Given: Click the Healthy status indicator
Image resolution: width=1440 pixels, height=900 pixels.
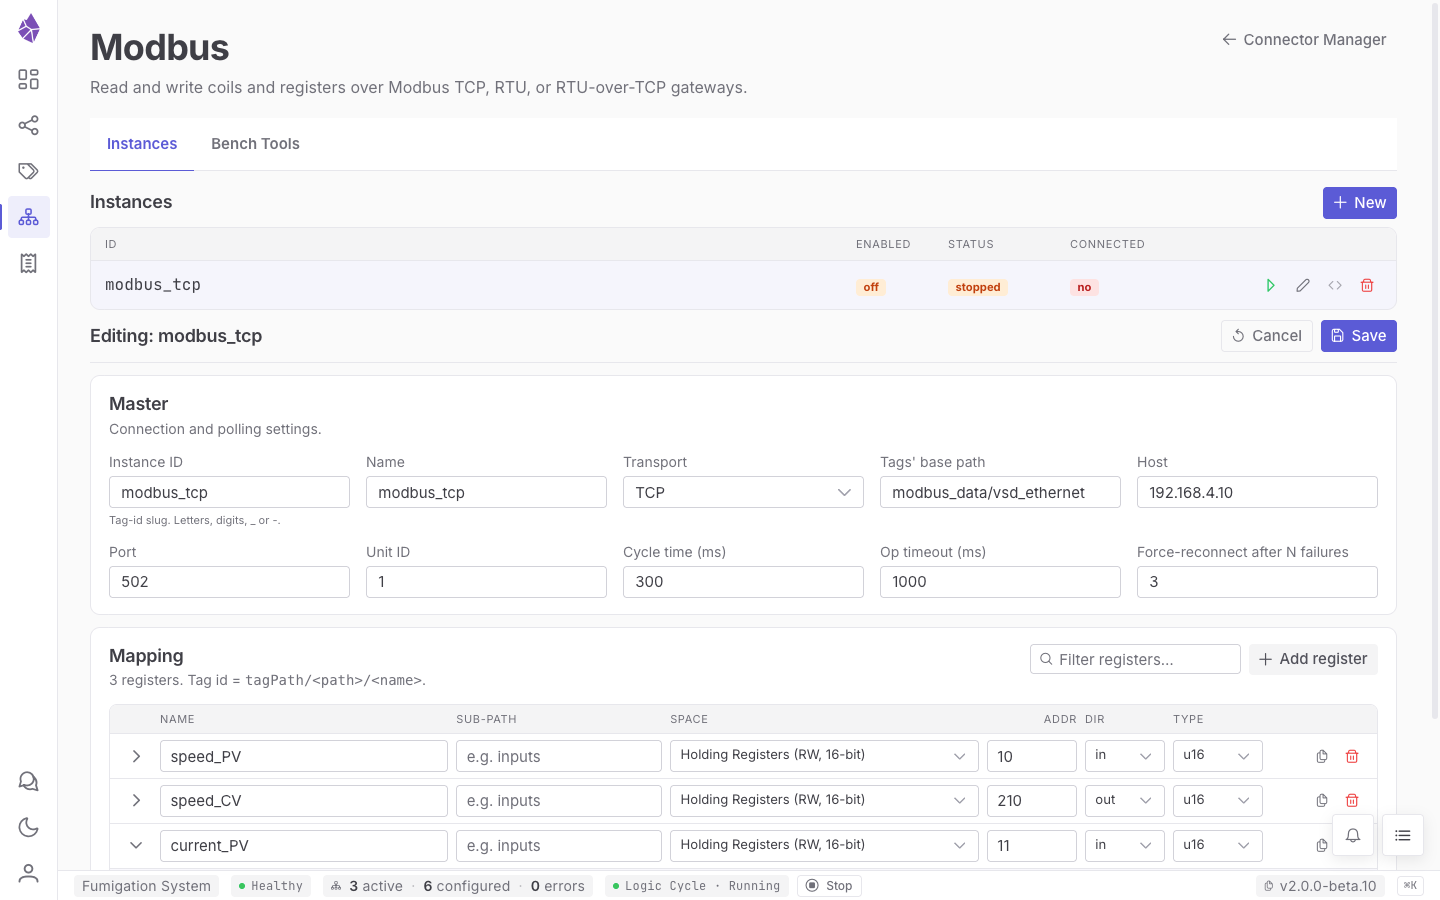Looking at the screenshot, I should tap(271, 886).
